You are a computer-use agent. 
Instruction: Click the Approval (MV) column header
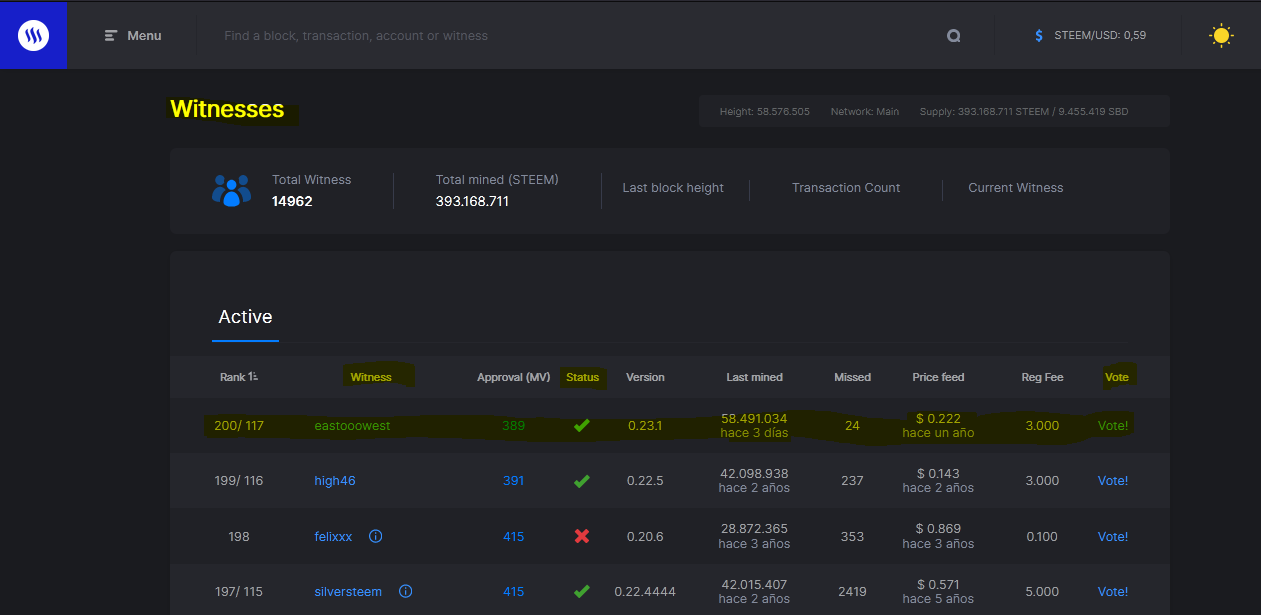513,377
